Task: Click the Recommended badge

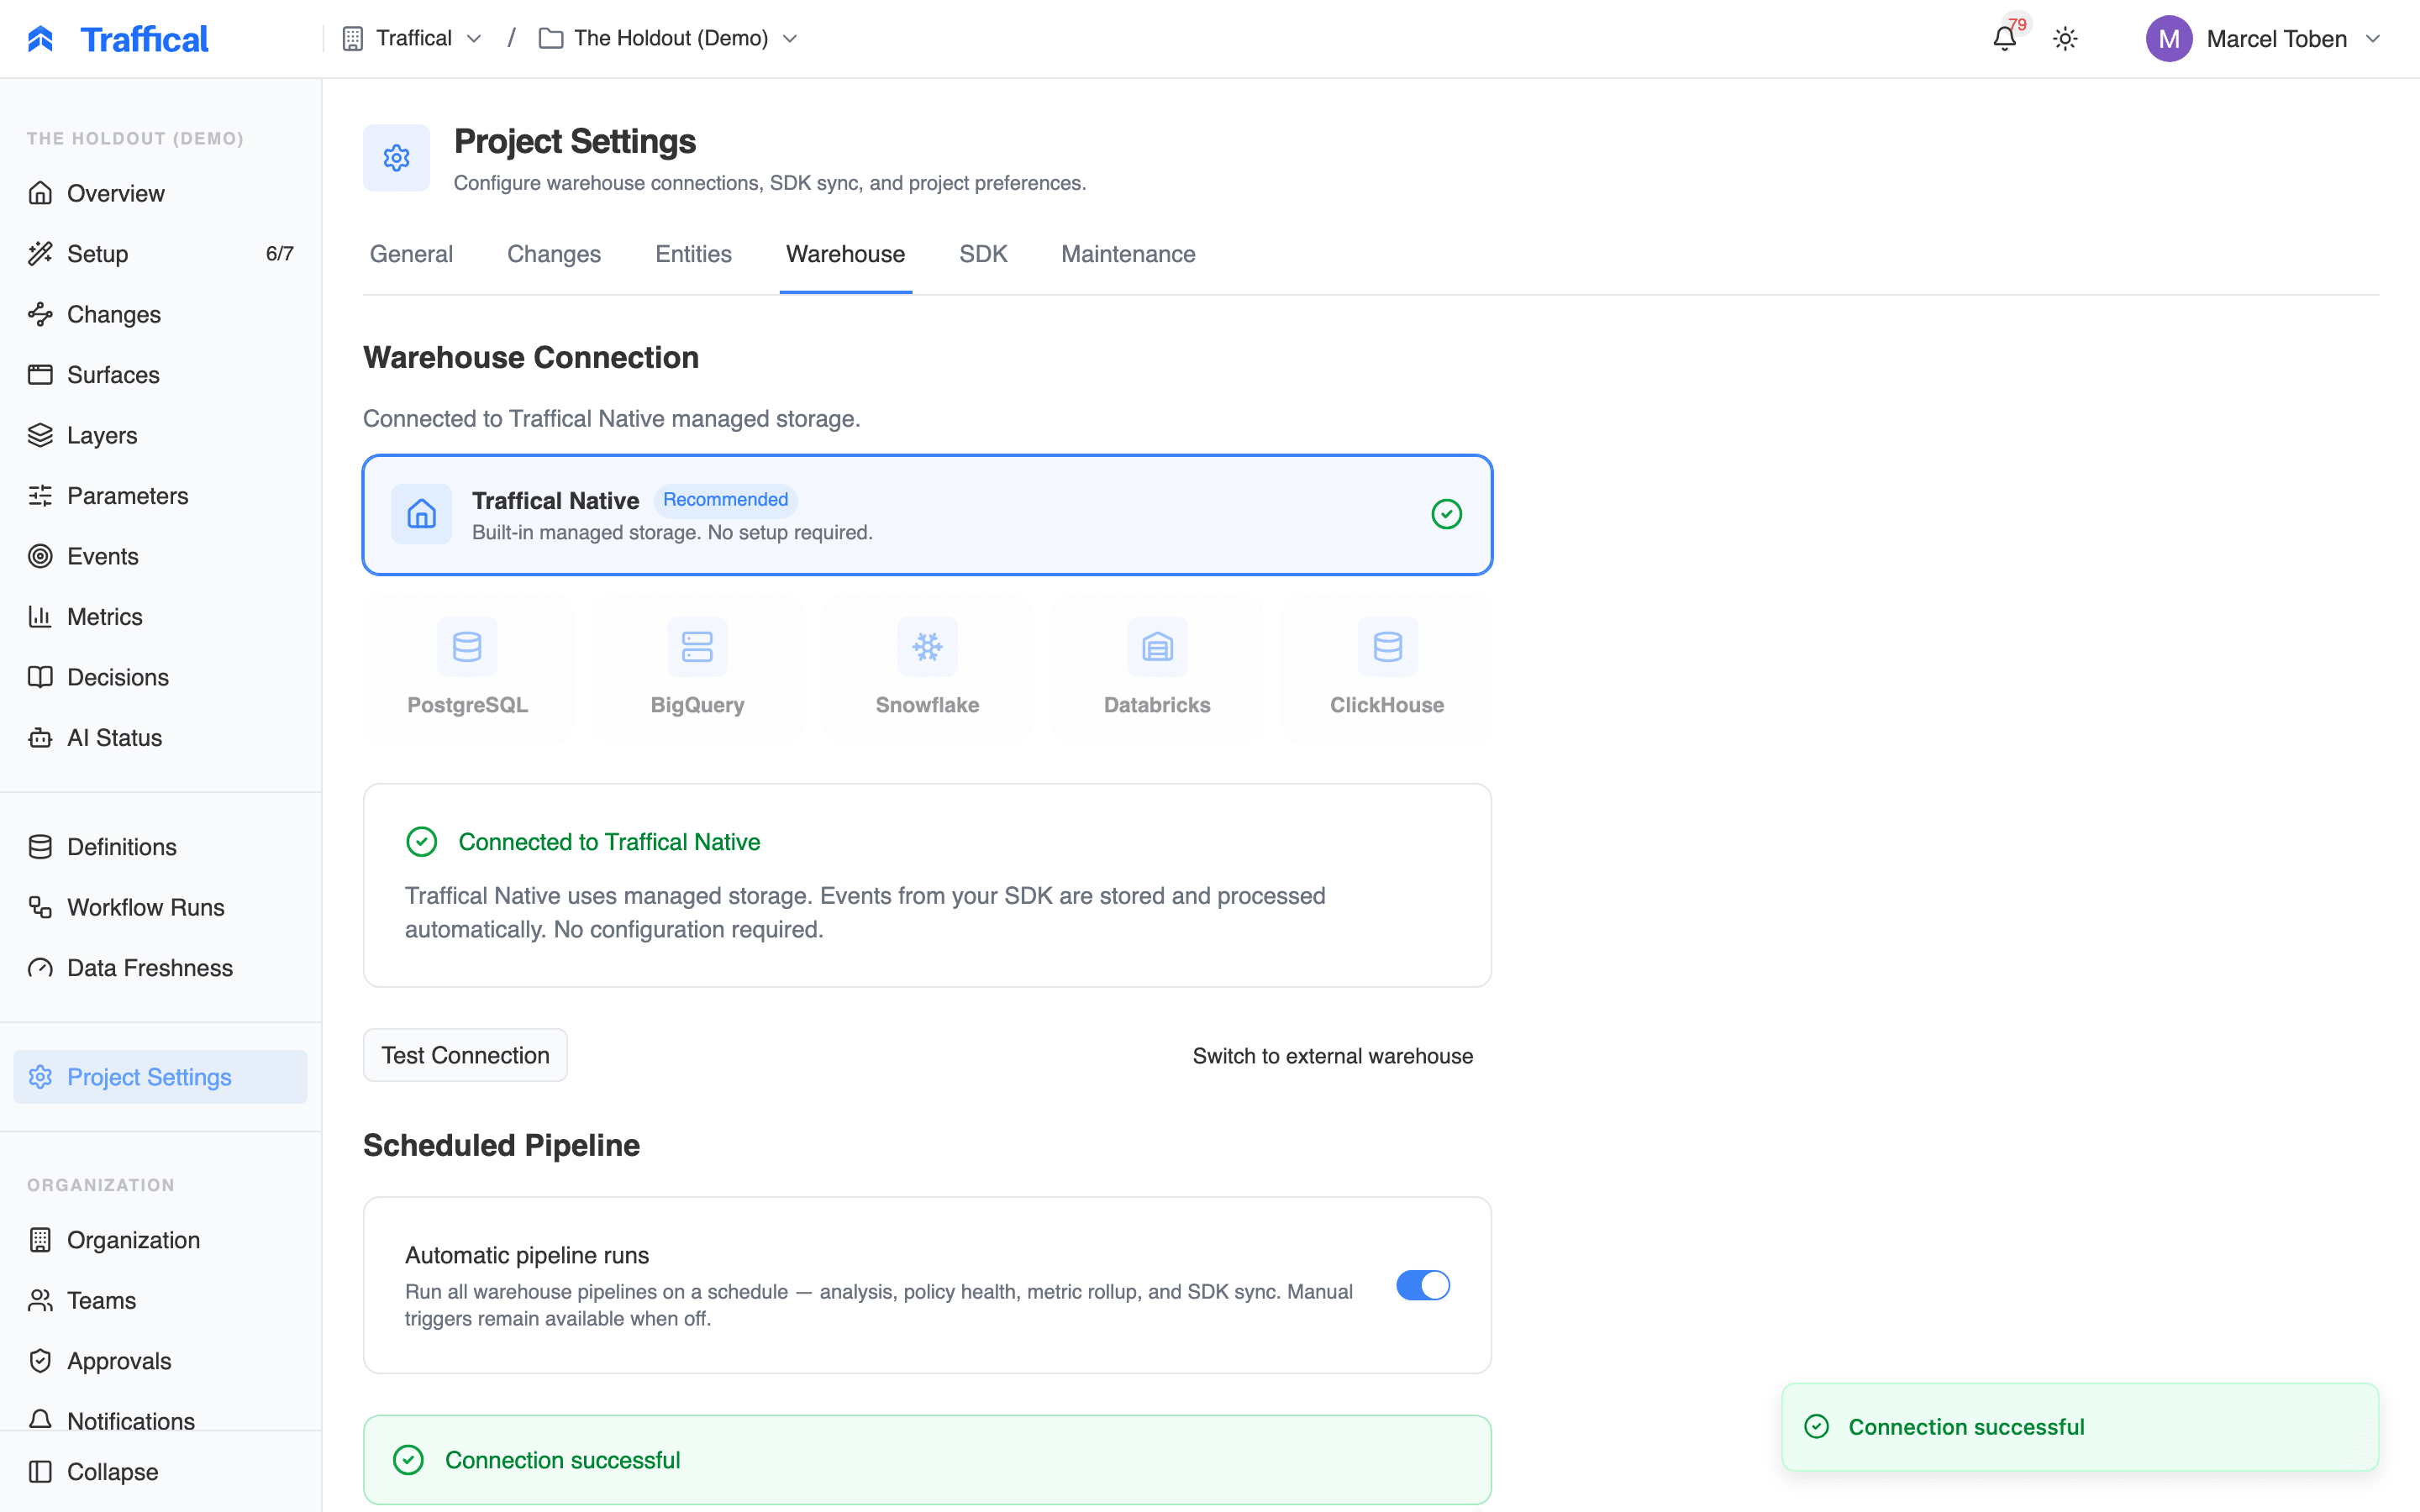Action: [x=725, y=499]
